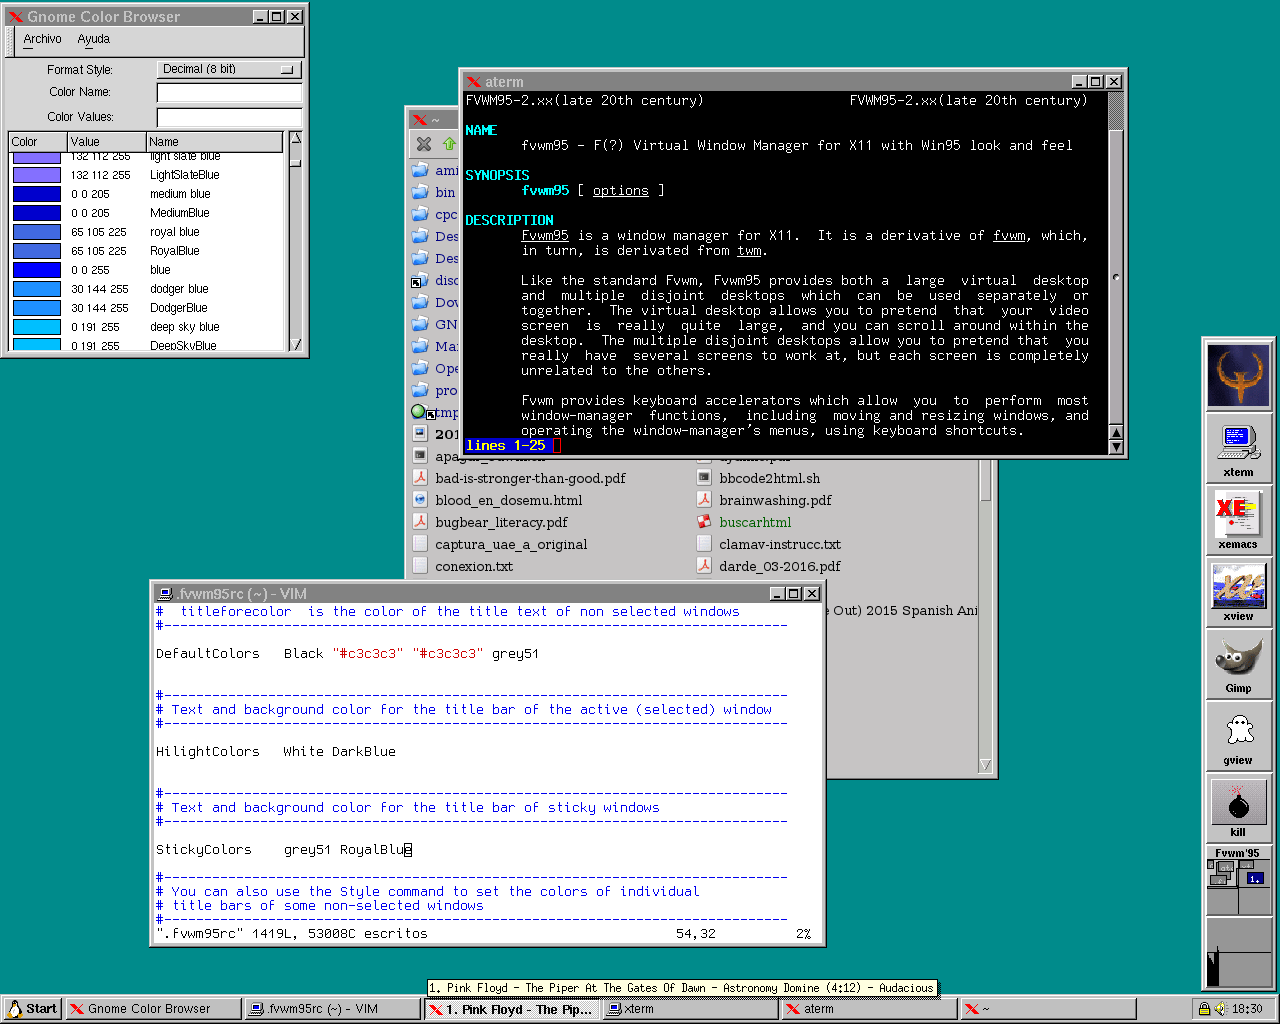
Task: Click 'StickyColors' line in VIM
Action: (284, 850)
